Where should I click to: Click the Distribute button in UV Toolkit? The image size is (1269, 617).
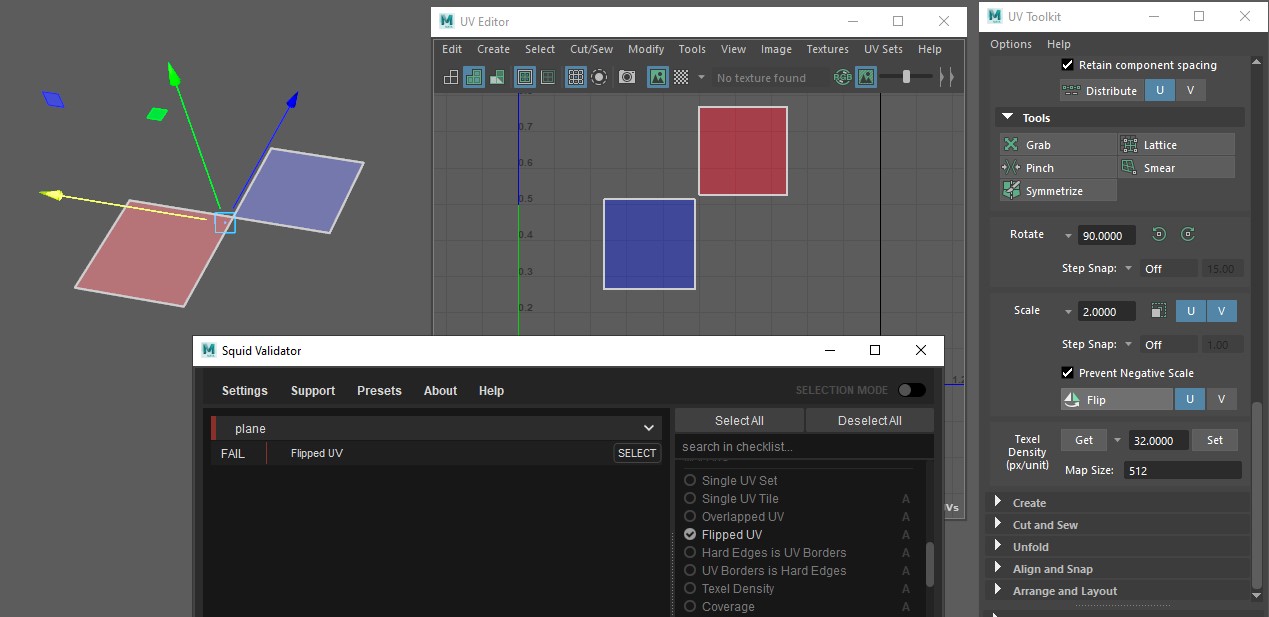point(1101,91)
